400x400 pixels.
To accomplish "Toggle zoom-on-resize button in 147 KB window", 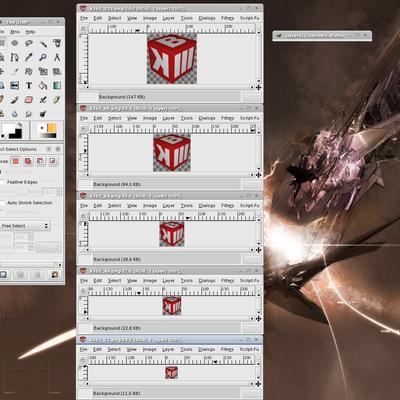I will (258, 28).
